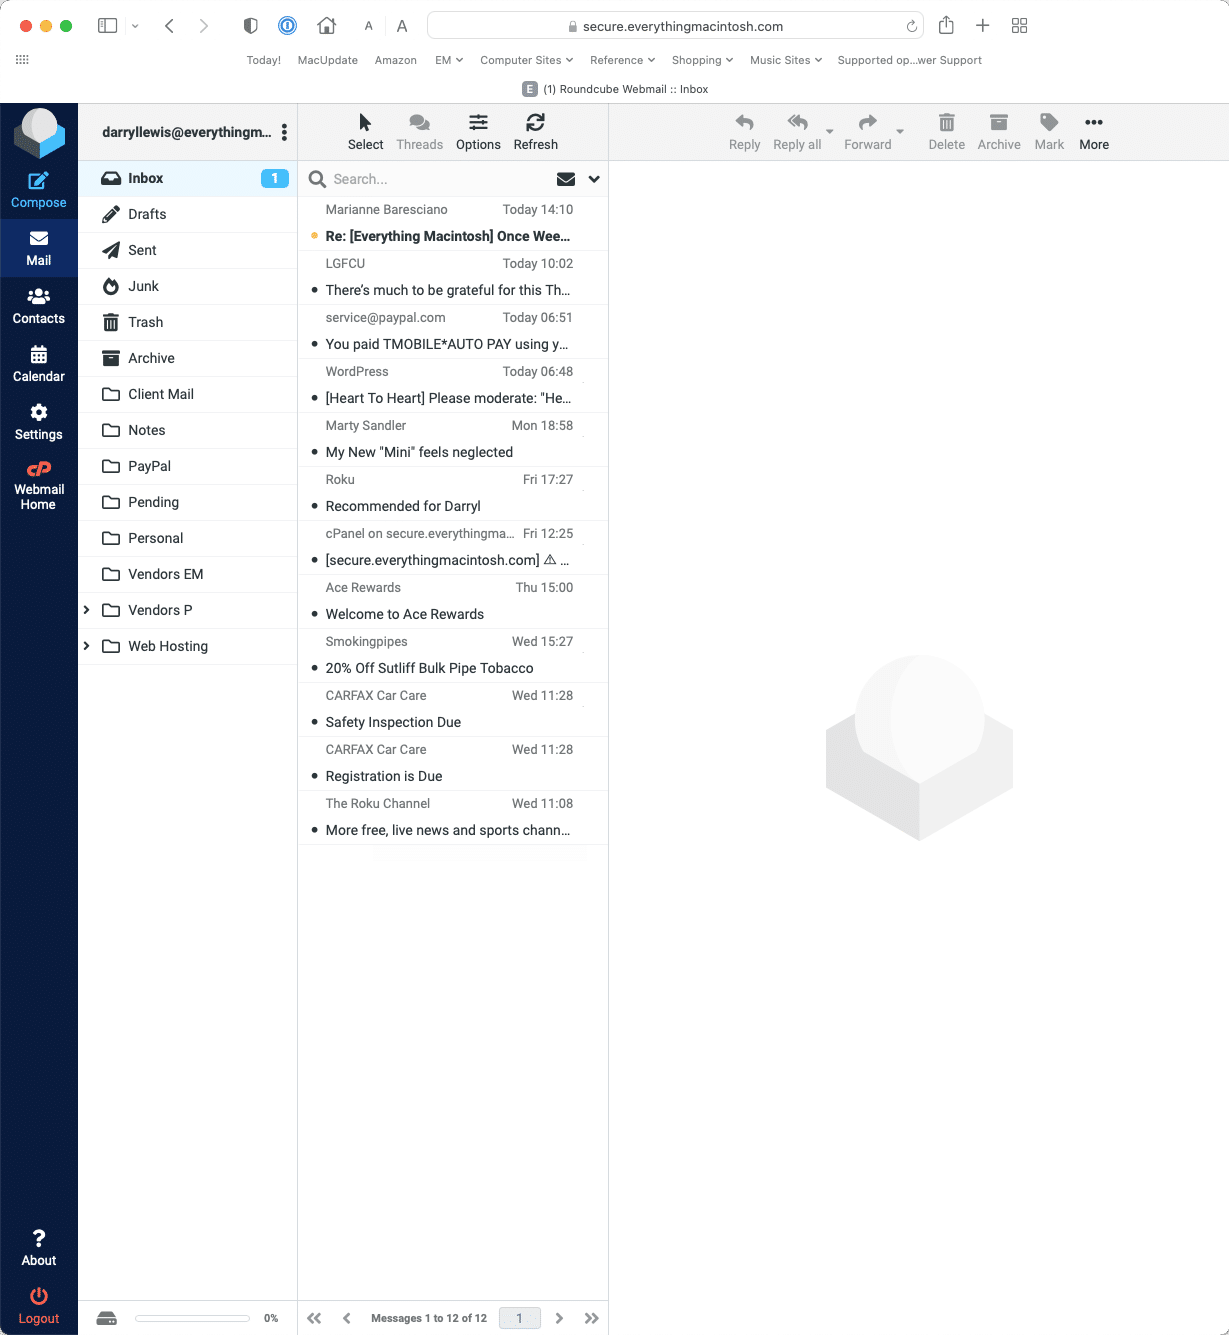
Task: Click the page number field
Action: point(519,1318)
